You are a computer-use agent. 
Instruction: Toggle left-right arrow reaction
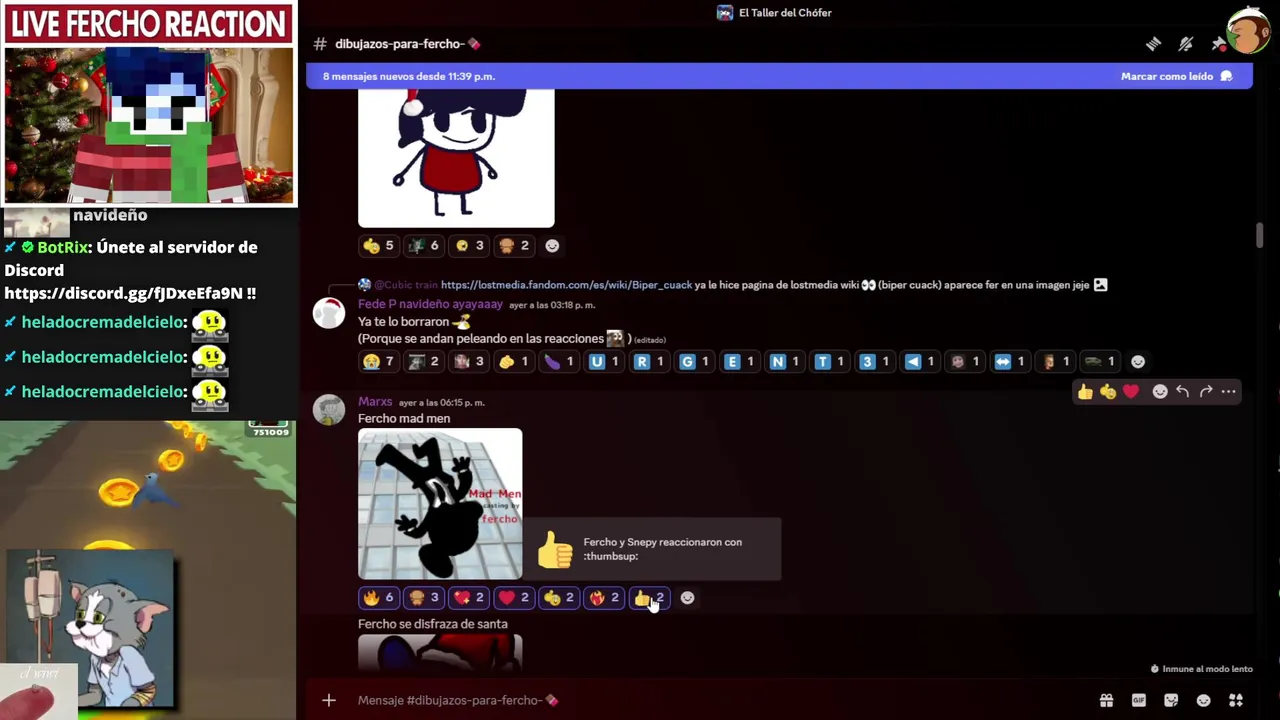click(1009, 361)
